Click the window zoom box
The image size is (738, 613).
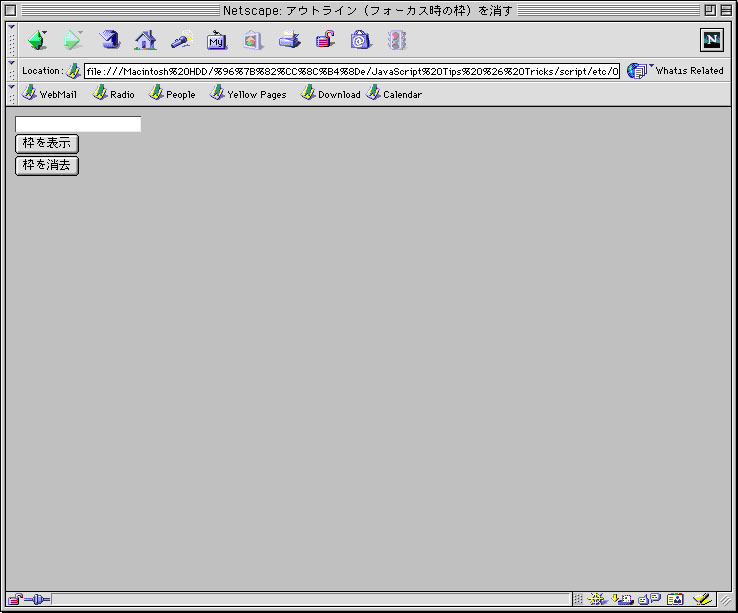(710, 10)
